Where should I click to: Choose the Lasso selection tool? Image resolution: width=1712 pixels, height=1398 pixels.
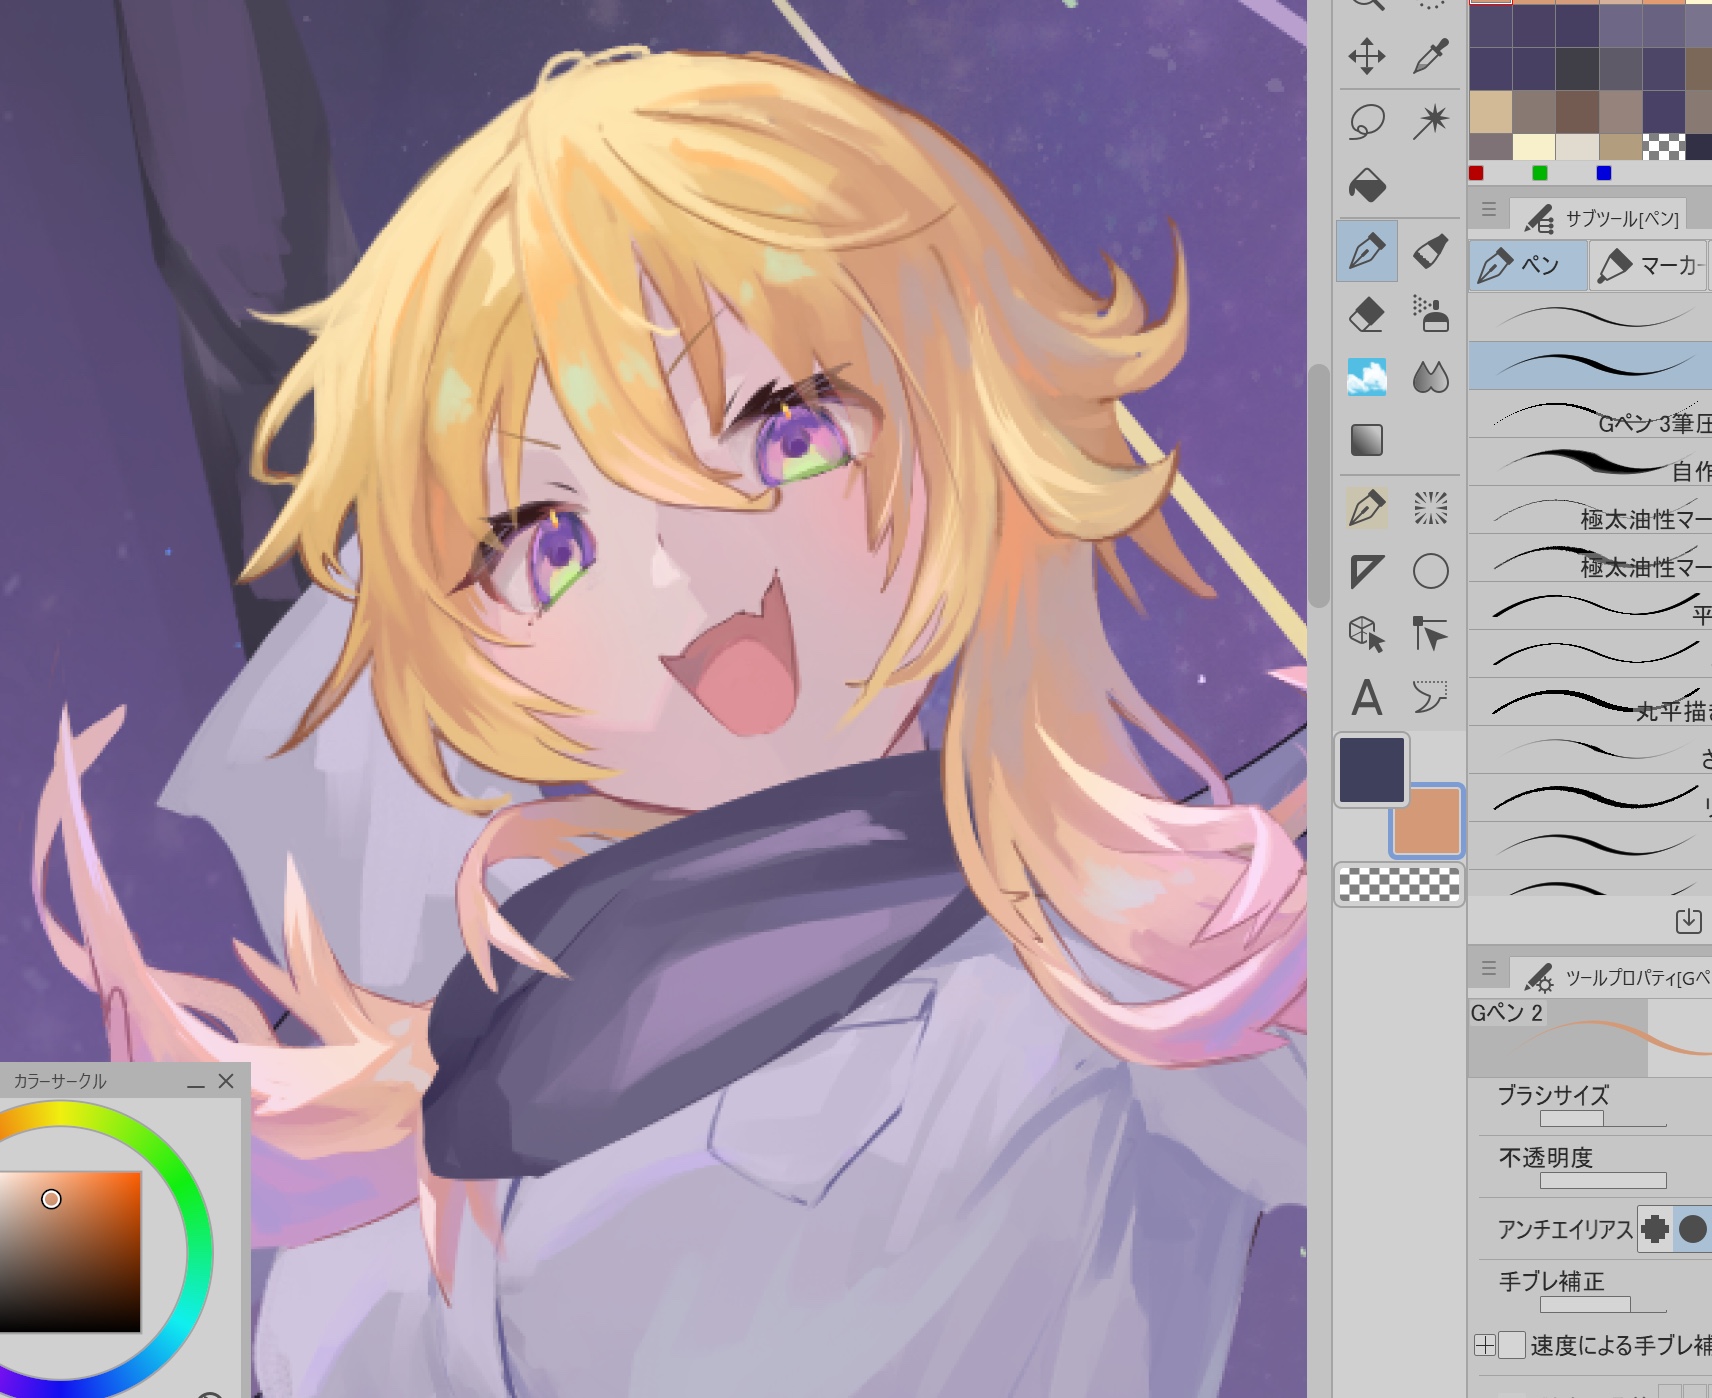pos(1366,122)
